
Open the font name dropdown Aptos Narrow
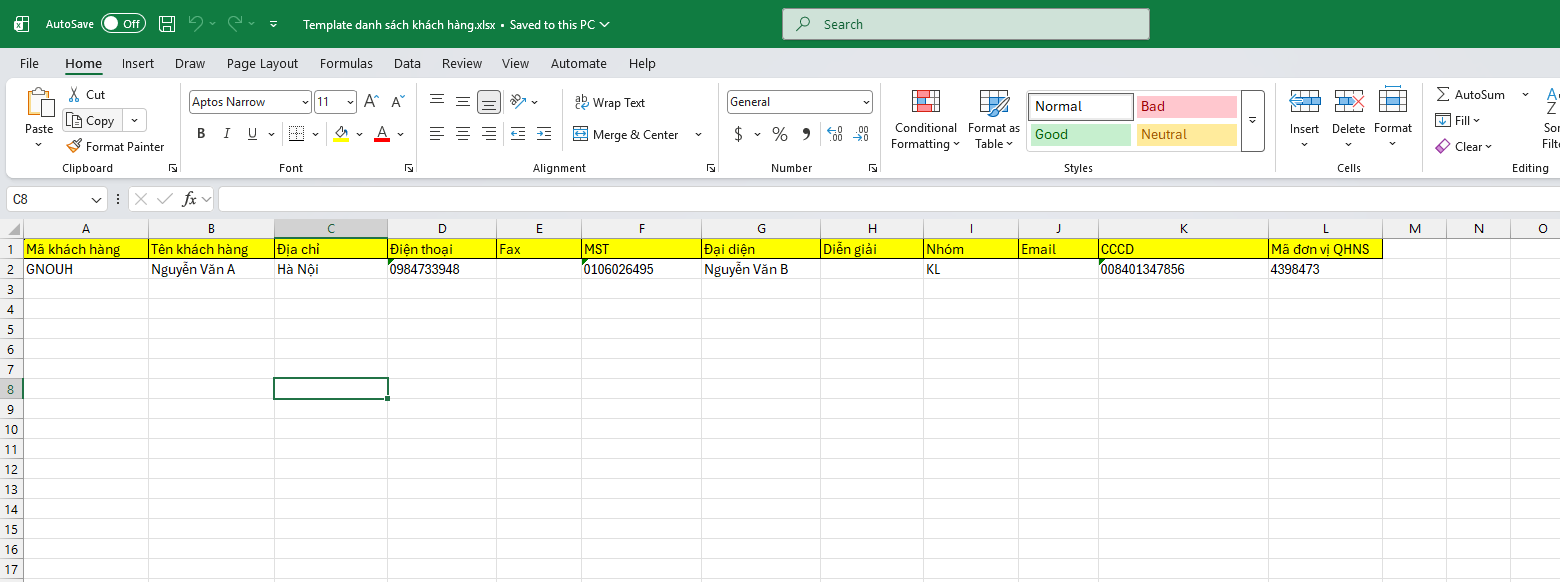pos(250,102)
